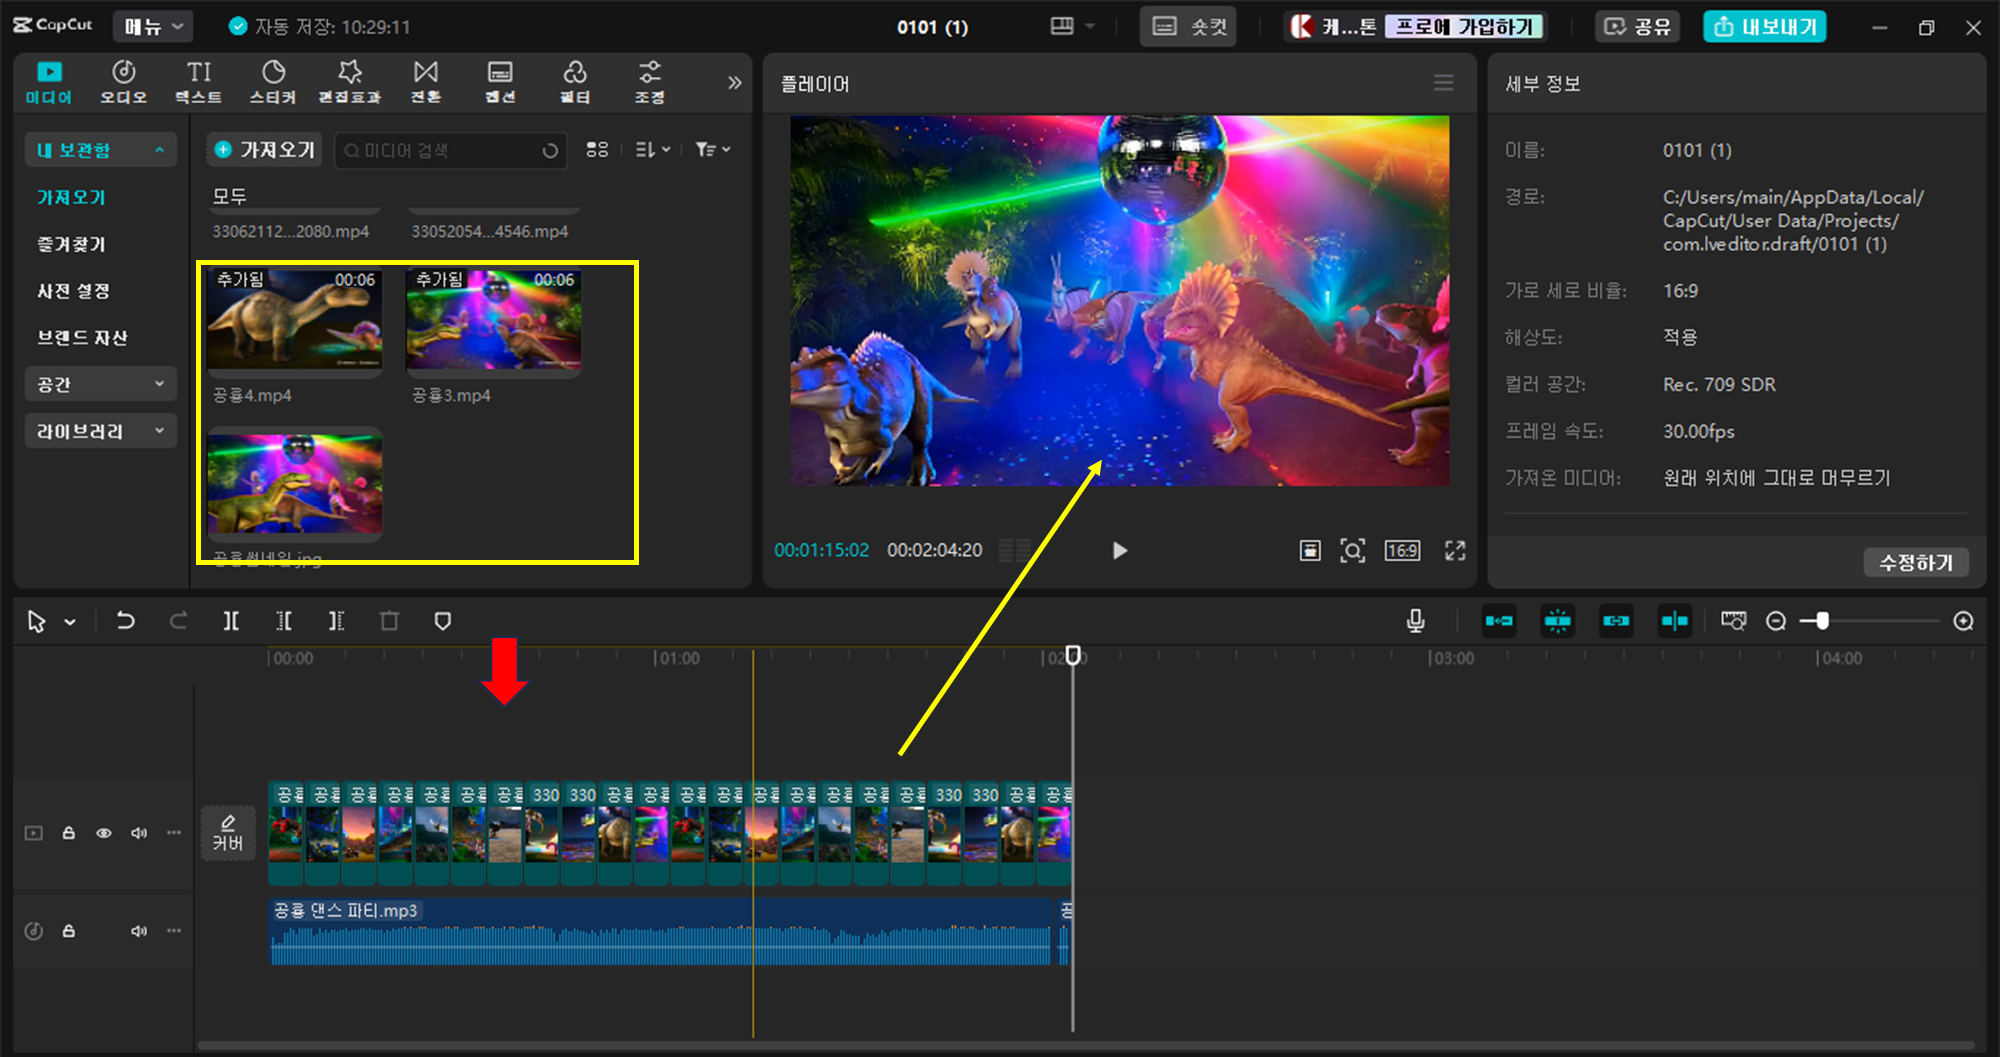Click the player zoom-focus icon

pyautogui.click(x=1352, y=550)
